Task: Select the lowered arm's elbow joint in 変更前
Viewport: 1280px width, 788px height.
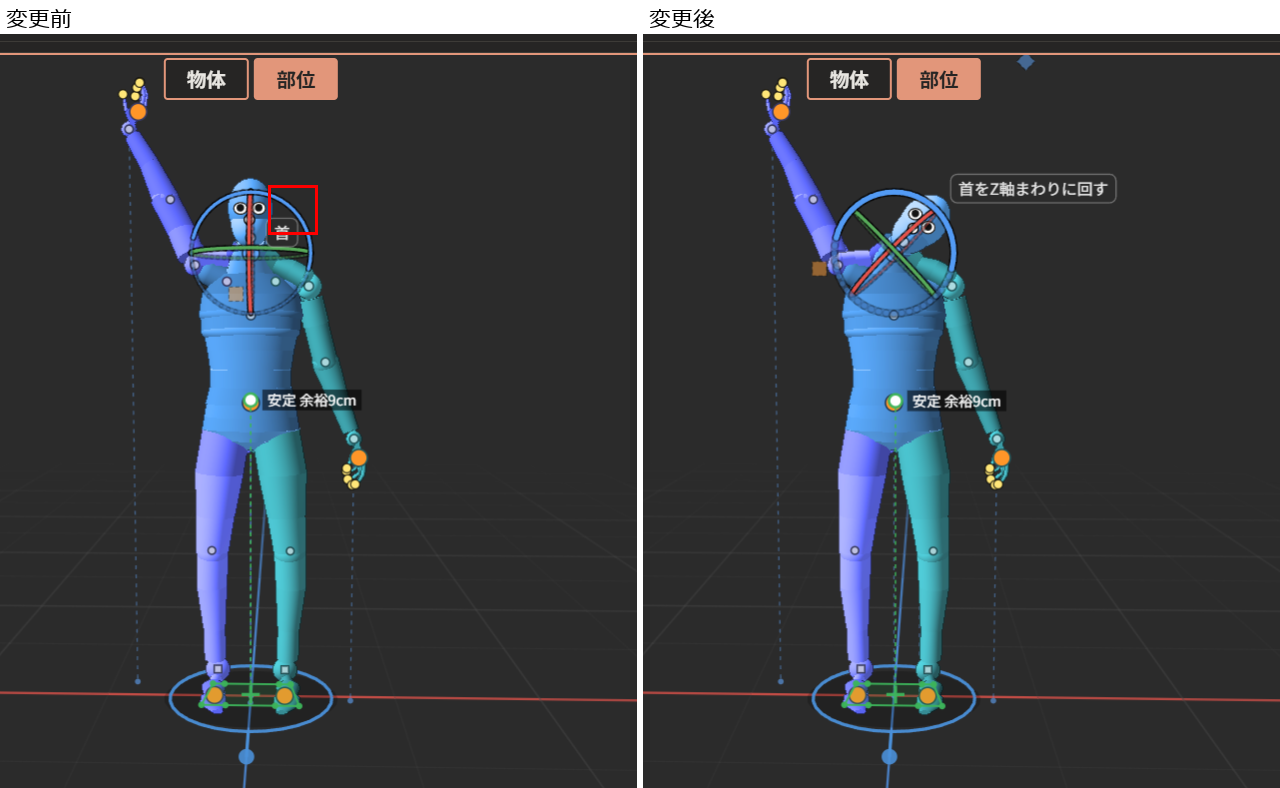Action: coord(325,362)
